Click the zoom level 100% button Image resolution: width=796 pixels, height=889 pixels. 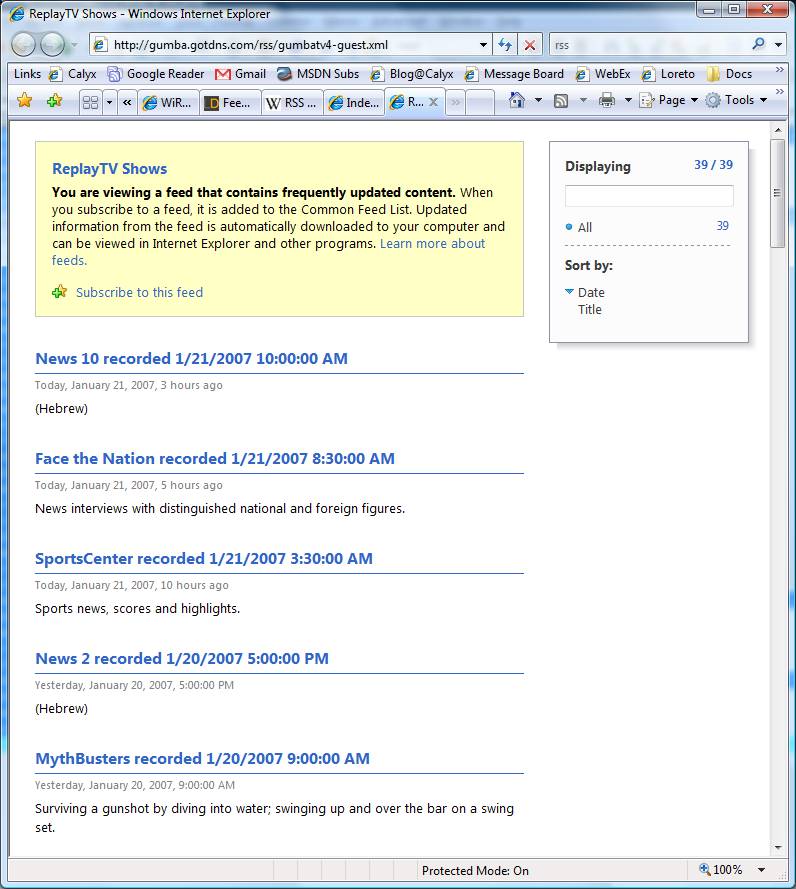coord(721,870)
